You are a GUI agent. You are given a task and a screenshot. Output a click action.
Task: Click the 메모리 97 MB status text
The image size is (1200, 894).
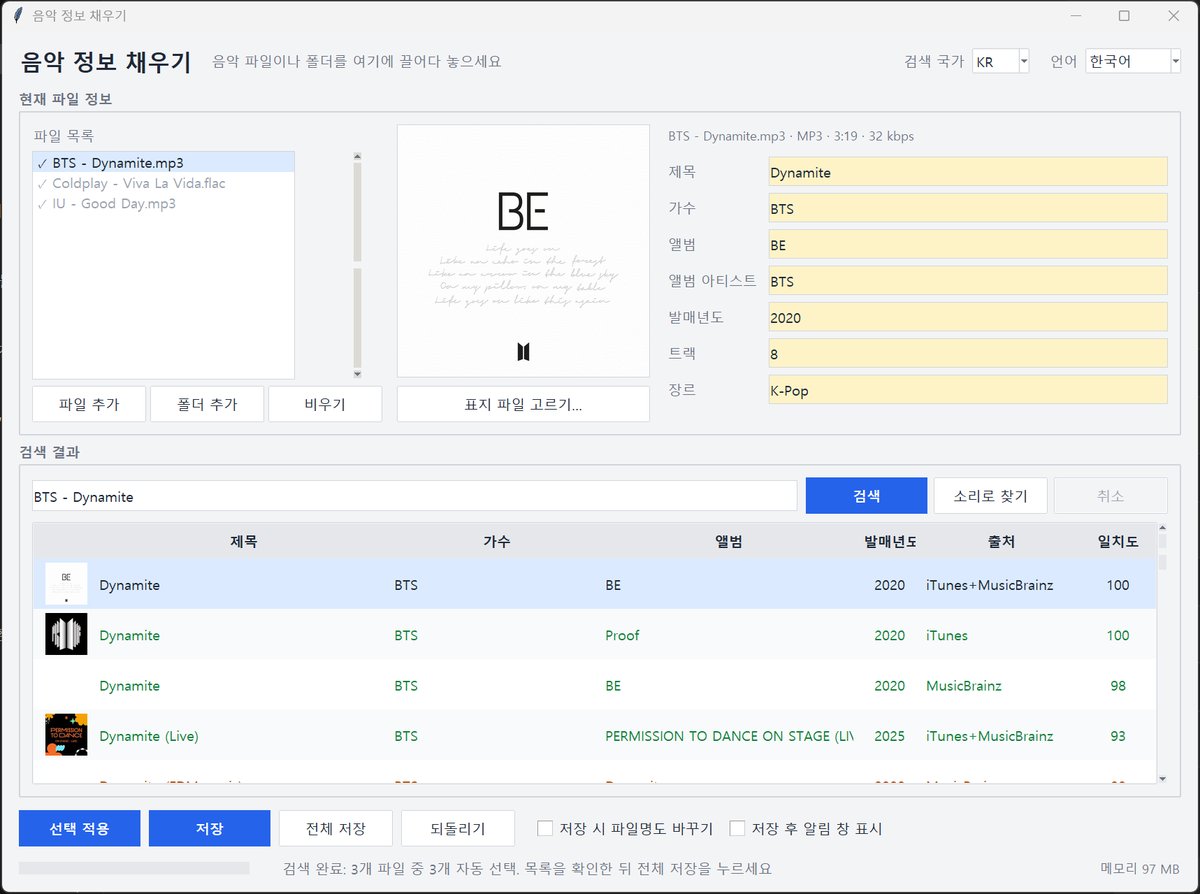point(1139,869)
